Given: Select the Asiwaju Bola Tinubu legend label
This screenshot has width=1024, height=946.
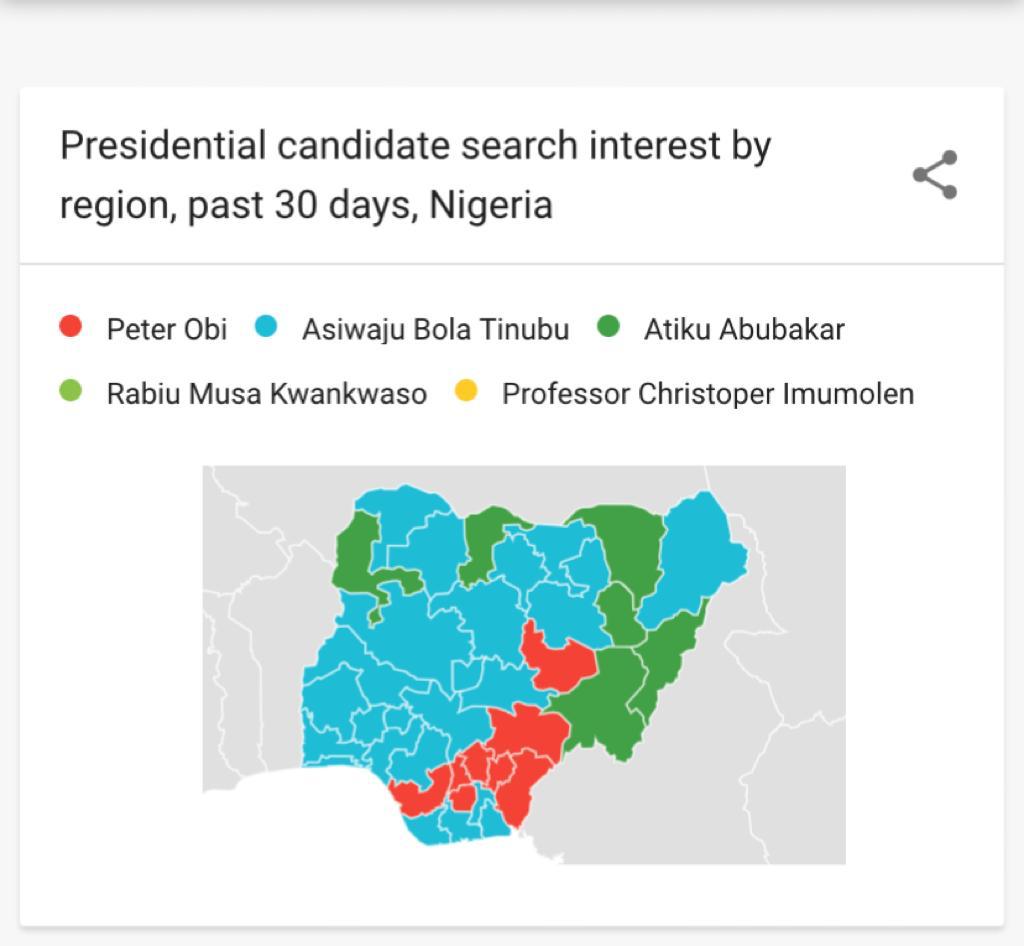Looking at the screenshot, I should point(436,329).
